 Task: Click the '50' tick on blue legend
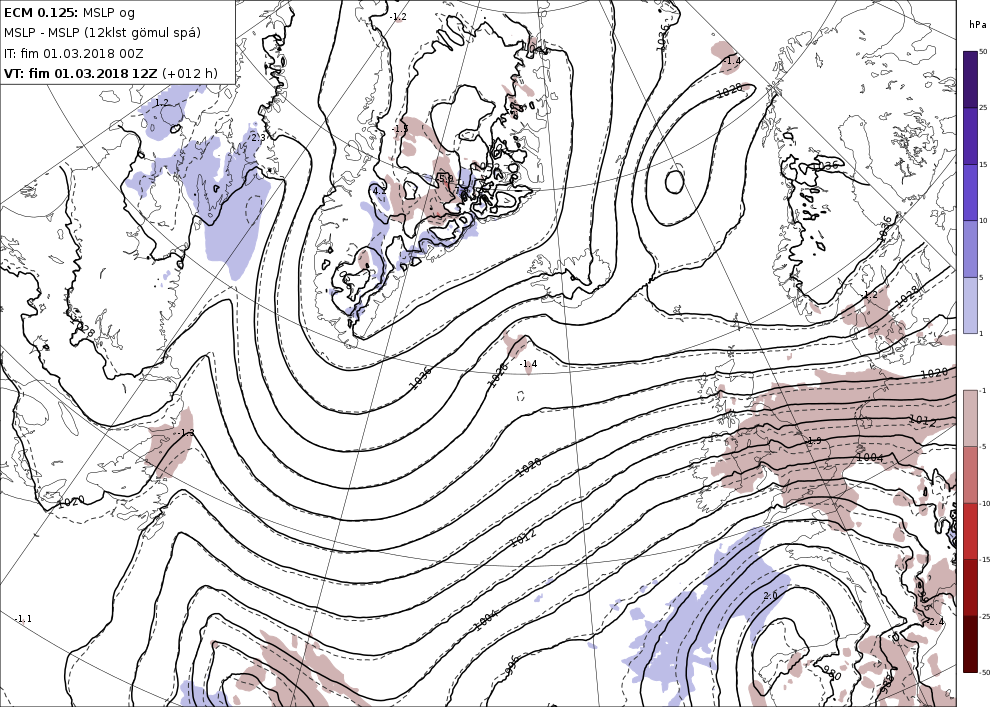(x=983, y=52)
